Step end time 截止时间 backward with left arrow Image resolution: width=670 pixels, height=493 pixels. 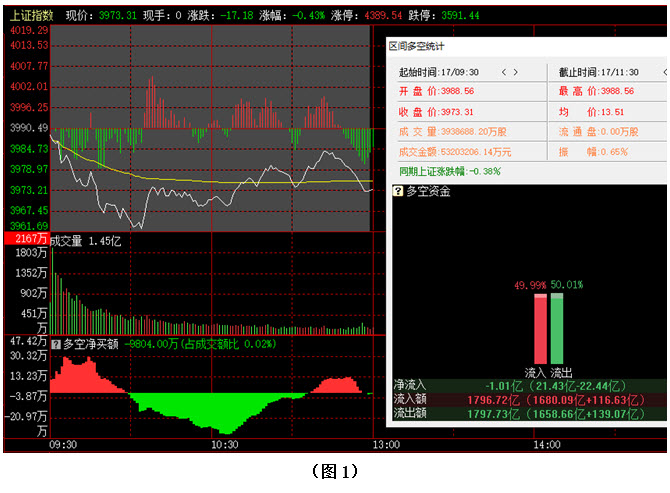tap(664, 72)
